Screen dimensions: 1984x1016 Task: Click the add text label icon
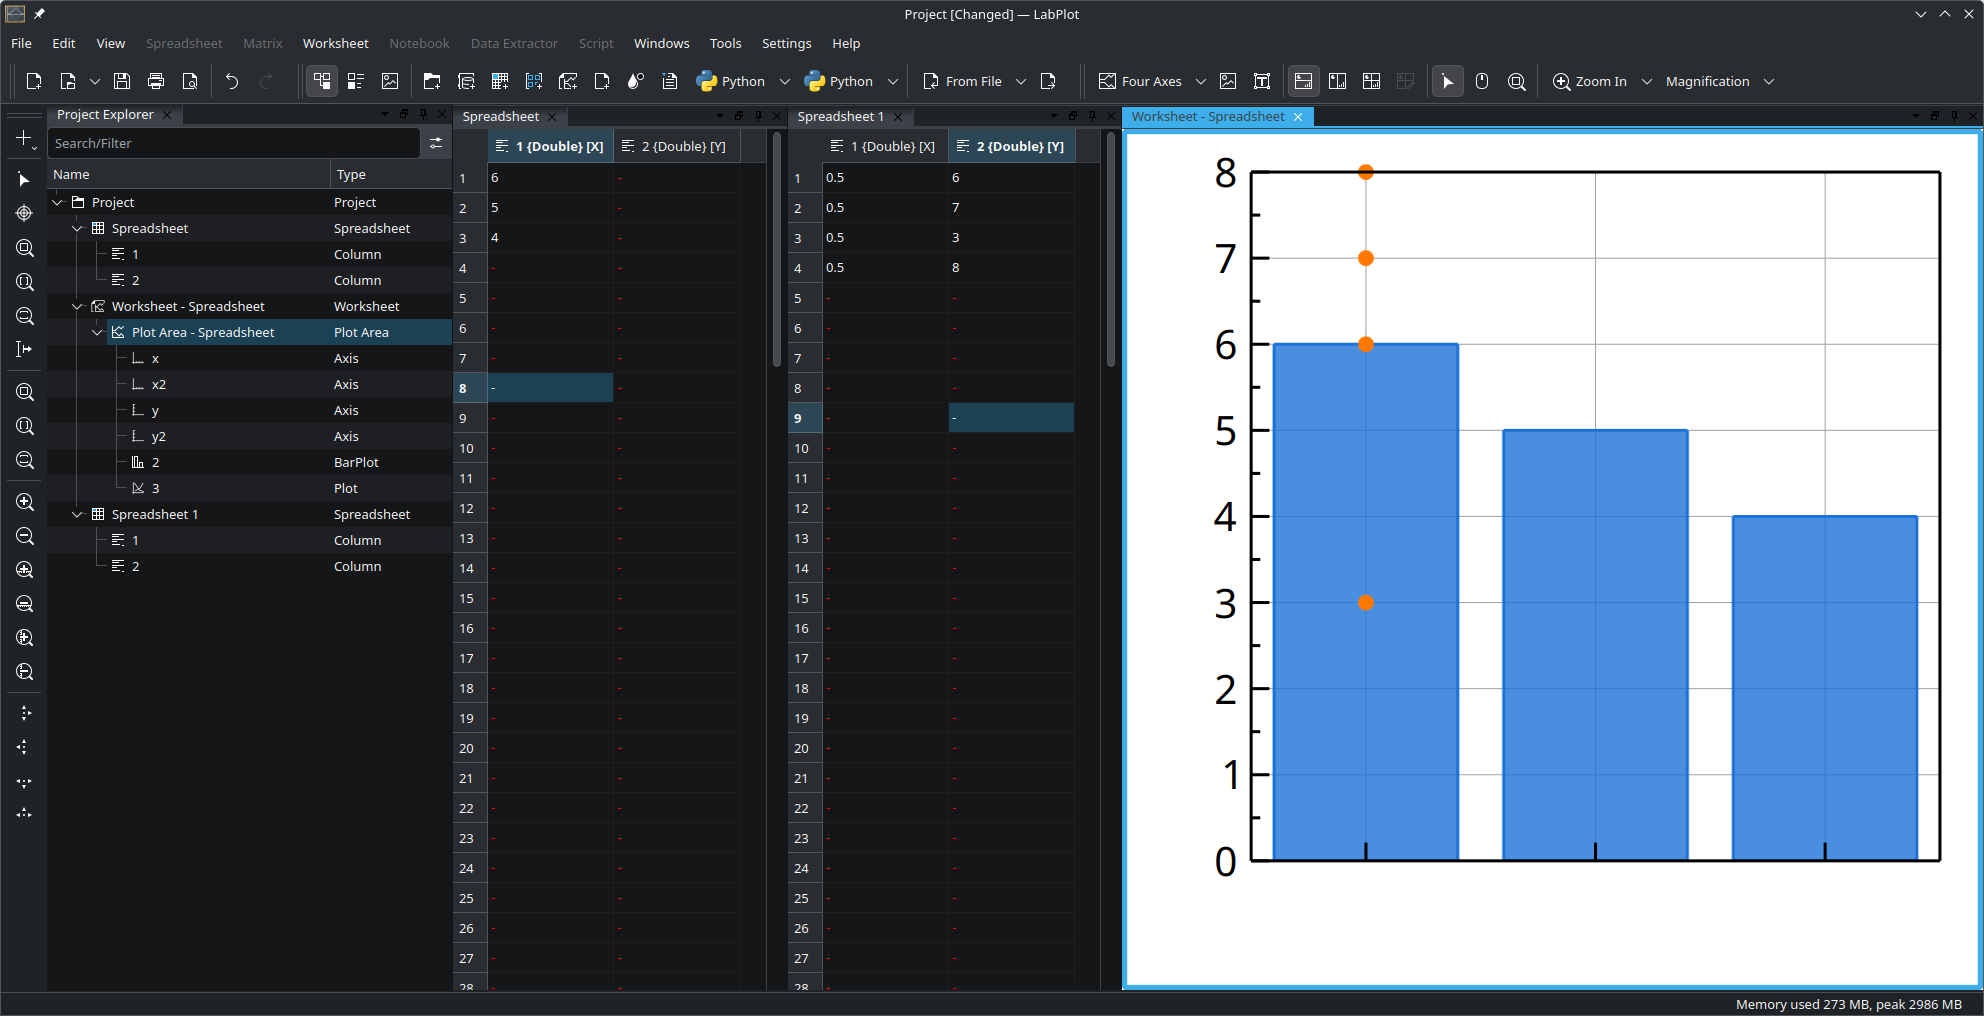tap(1262, 82)
